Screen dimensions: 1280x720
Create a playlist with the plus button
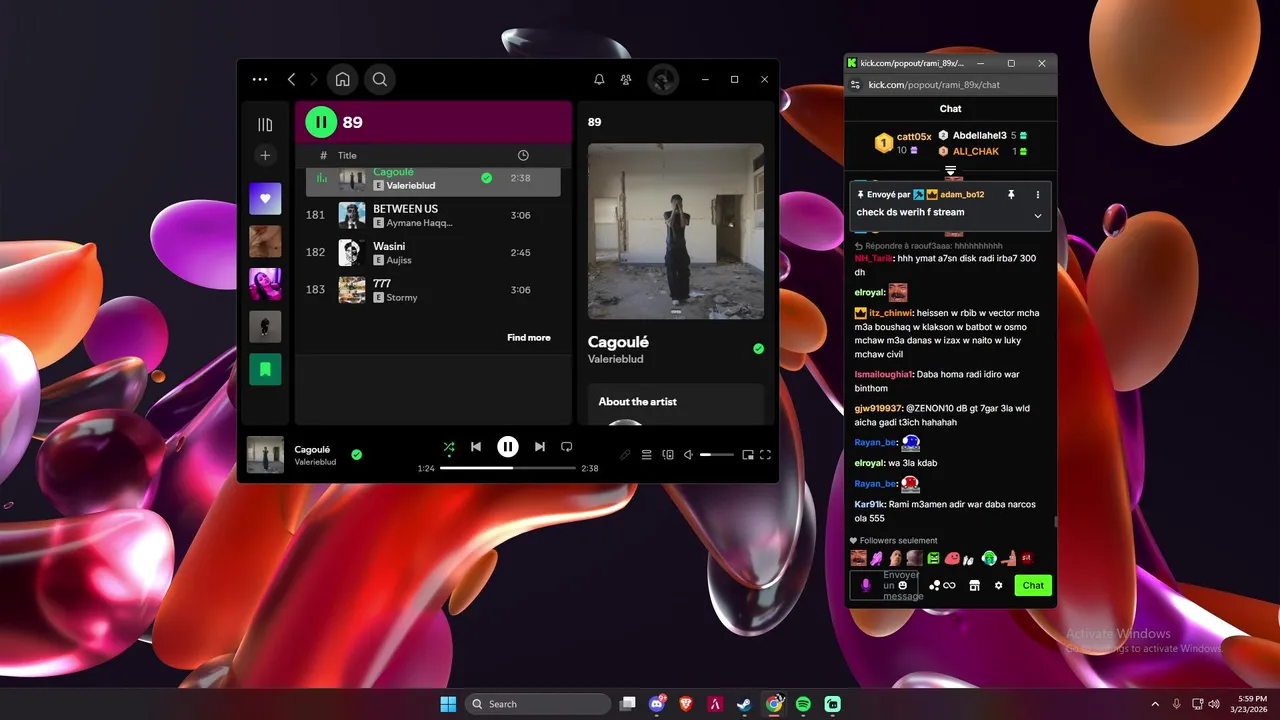pos(265,155)
